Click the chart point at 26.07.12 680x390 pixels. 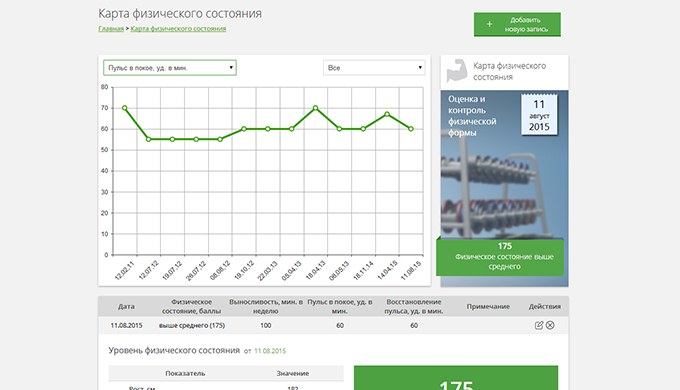(196, 139)
